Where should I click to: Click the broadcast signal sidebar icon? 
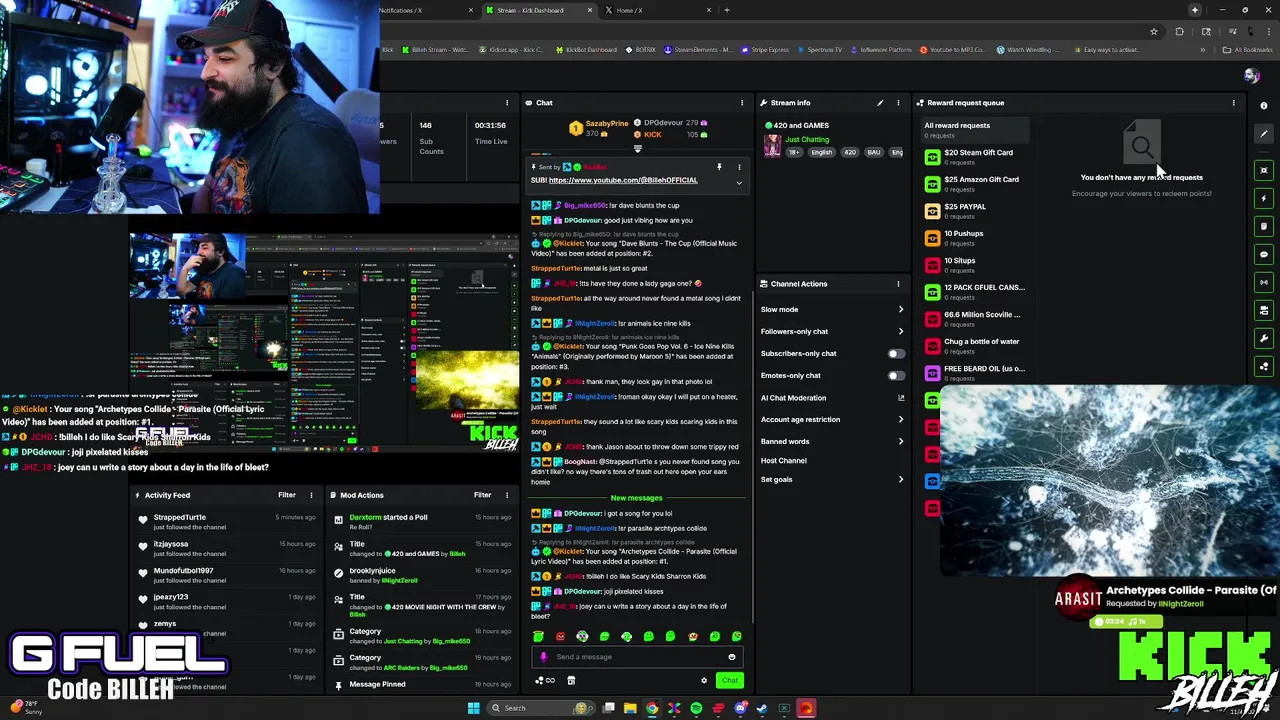1264,282
